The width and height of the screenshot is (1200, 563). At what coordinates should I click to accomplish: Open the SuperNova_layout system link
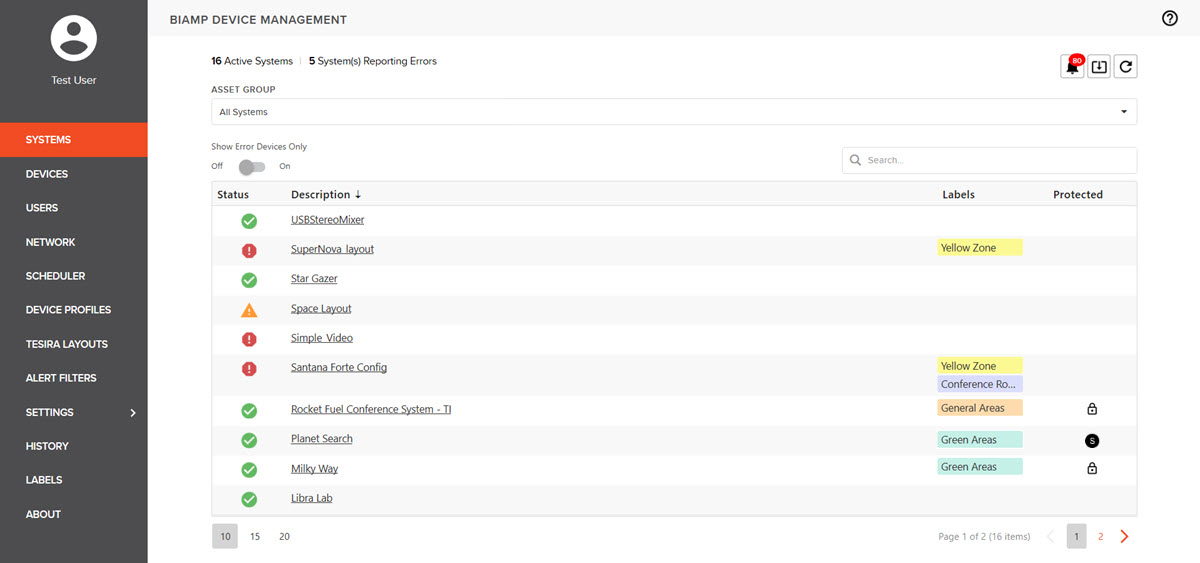(332, 249)
